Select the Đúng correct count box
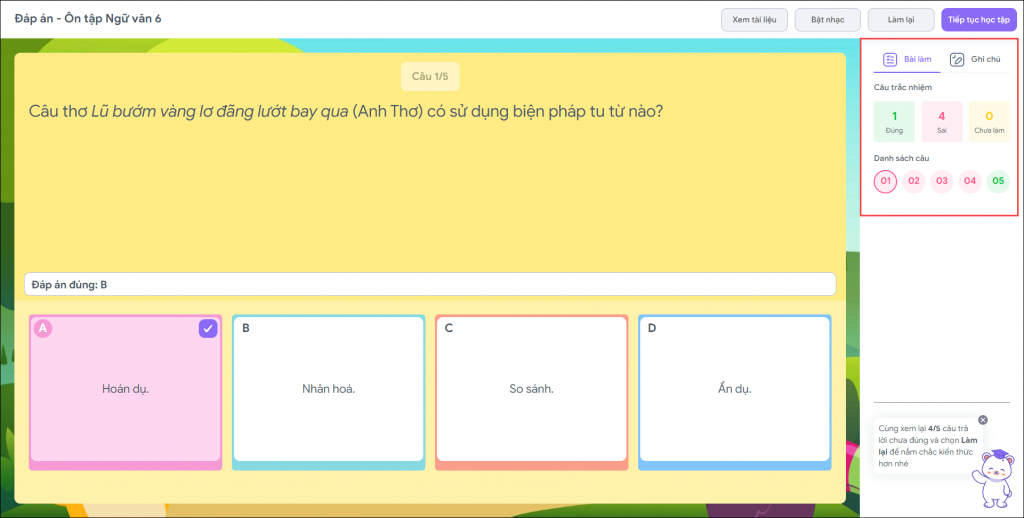The width and height of the screenshot is (1024, 518). 894,121
